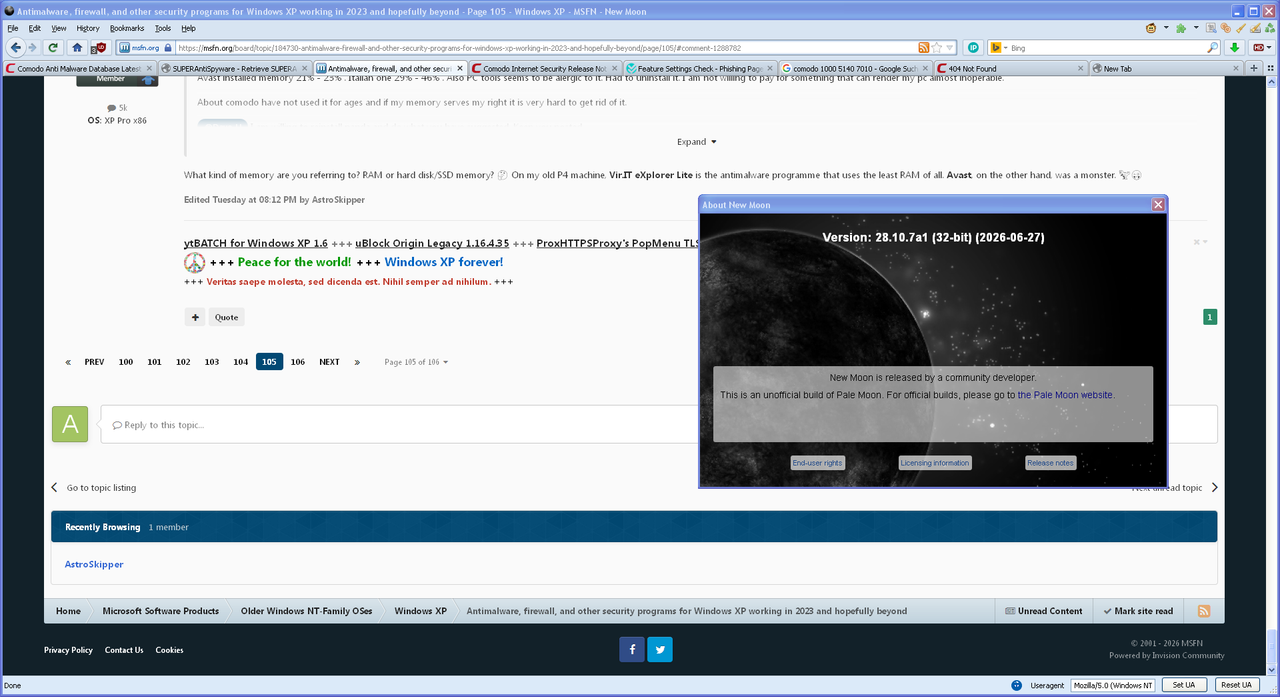The width and height of the screenshot is (1280, 697).
Task: Go back with the Back arrow button
Action: tap(15, 47)
